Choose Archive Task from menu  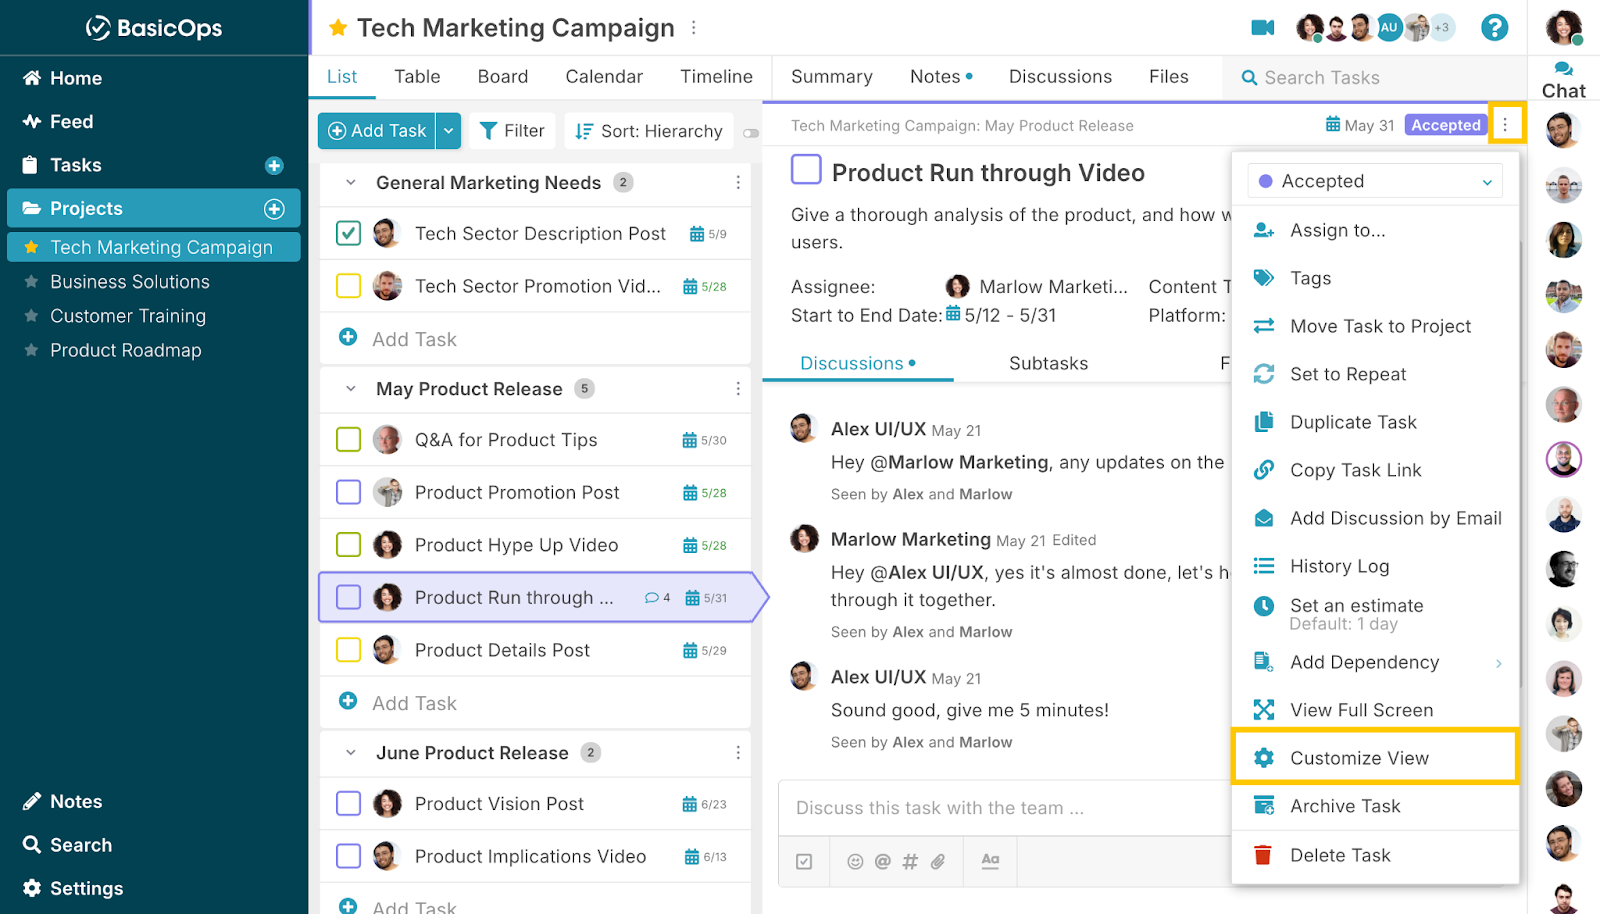tap(1376, 806)
